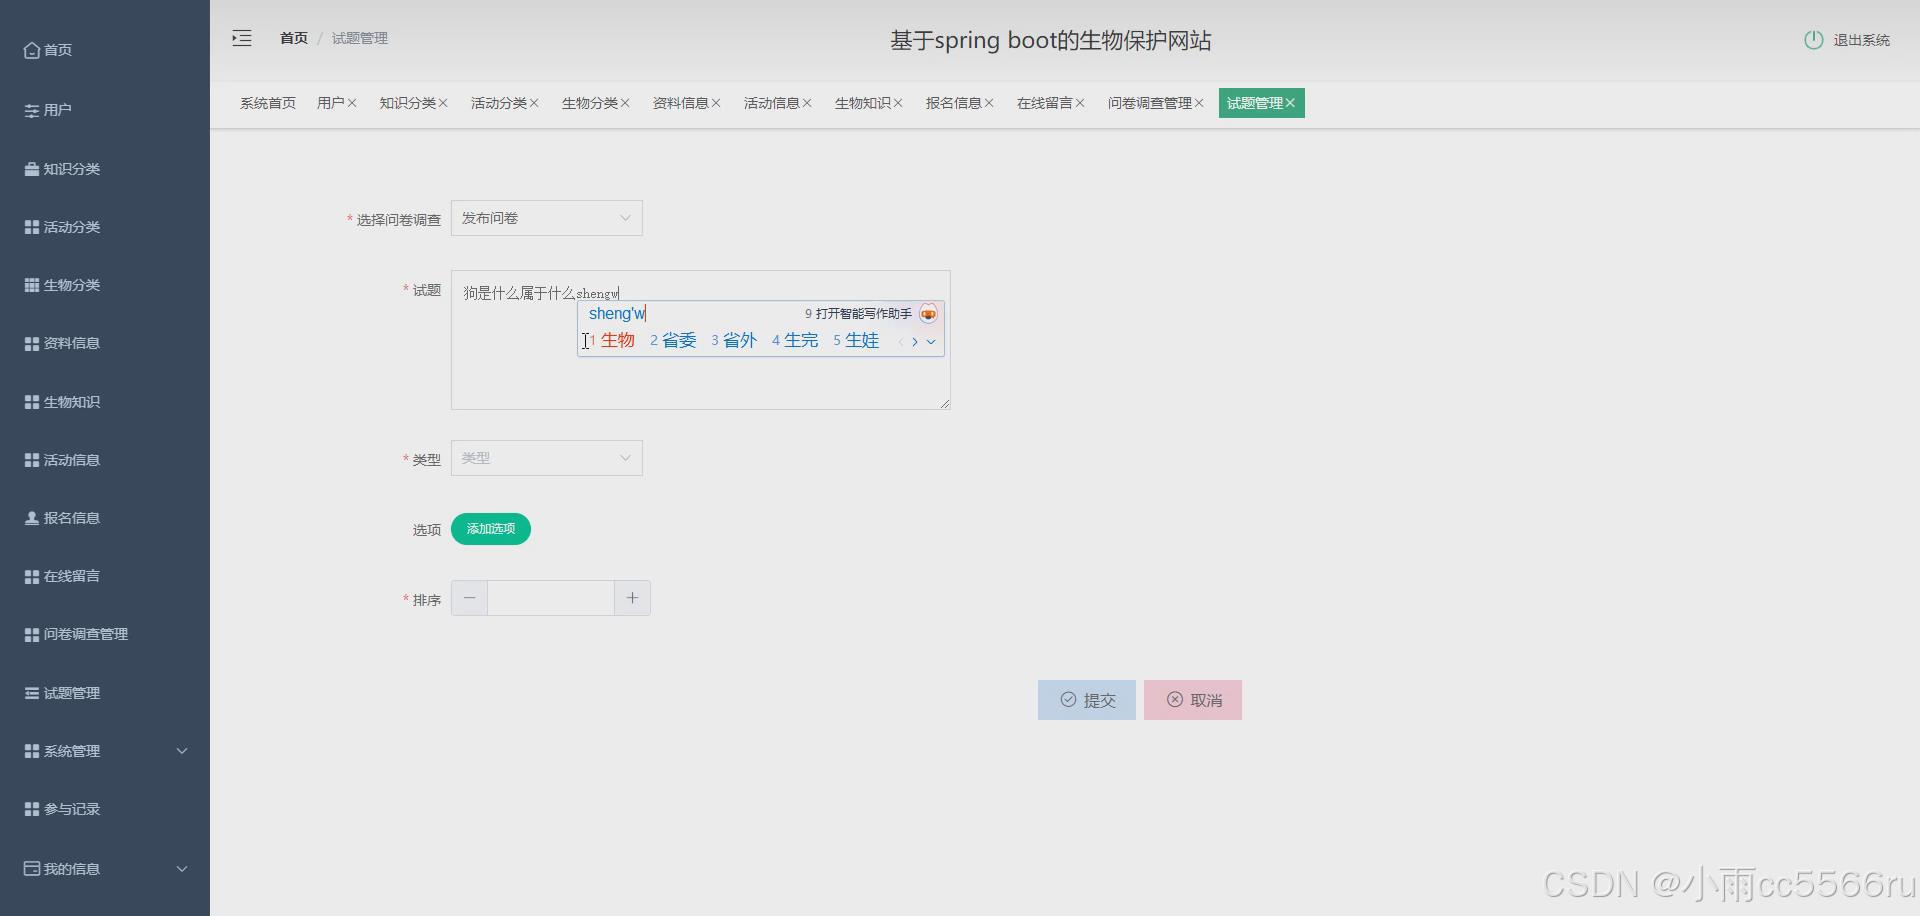1920x916 pixels.
Task: Click 首页 in the breadcrumb
Action: pos(294,38)
